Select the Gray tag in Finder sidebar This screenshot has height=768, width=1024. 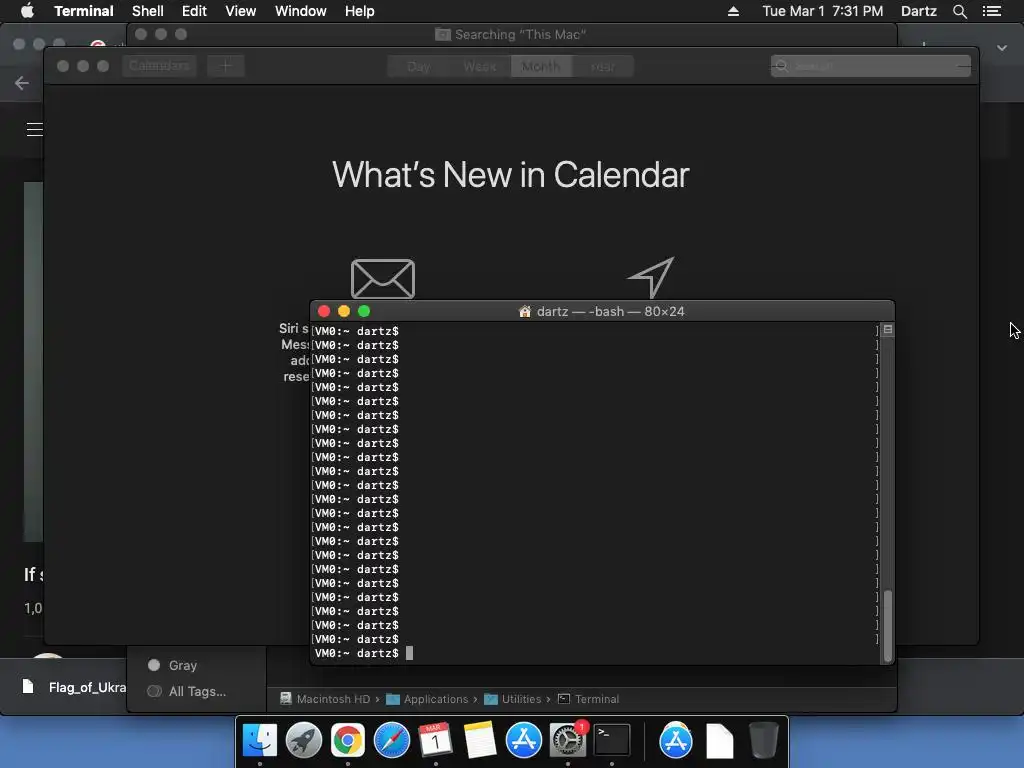[x=172, y=665]
